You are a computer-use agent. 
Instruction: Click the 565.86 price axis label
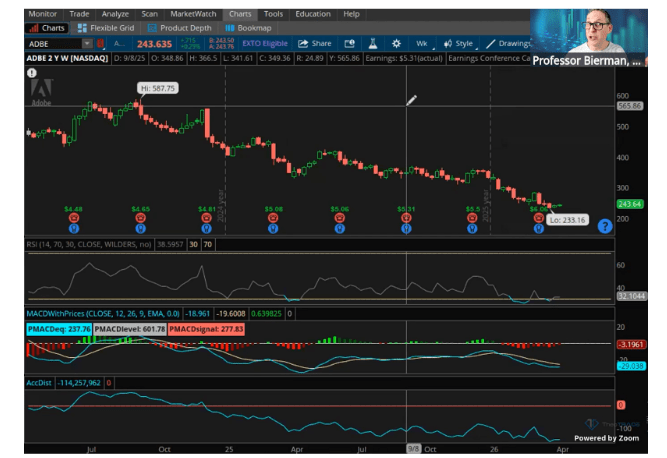630,106
